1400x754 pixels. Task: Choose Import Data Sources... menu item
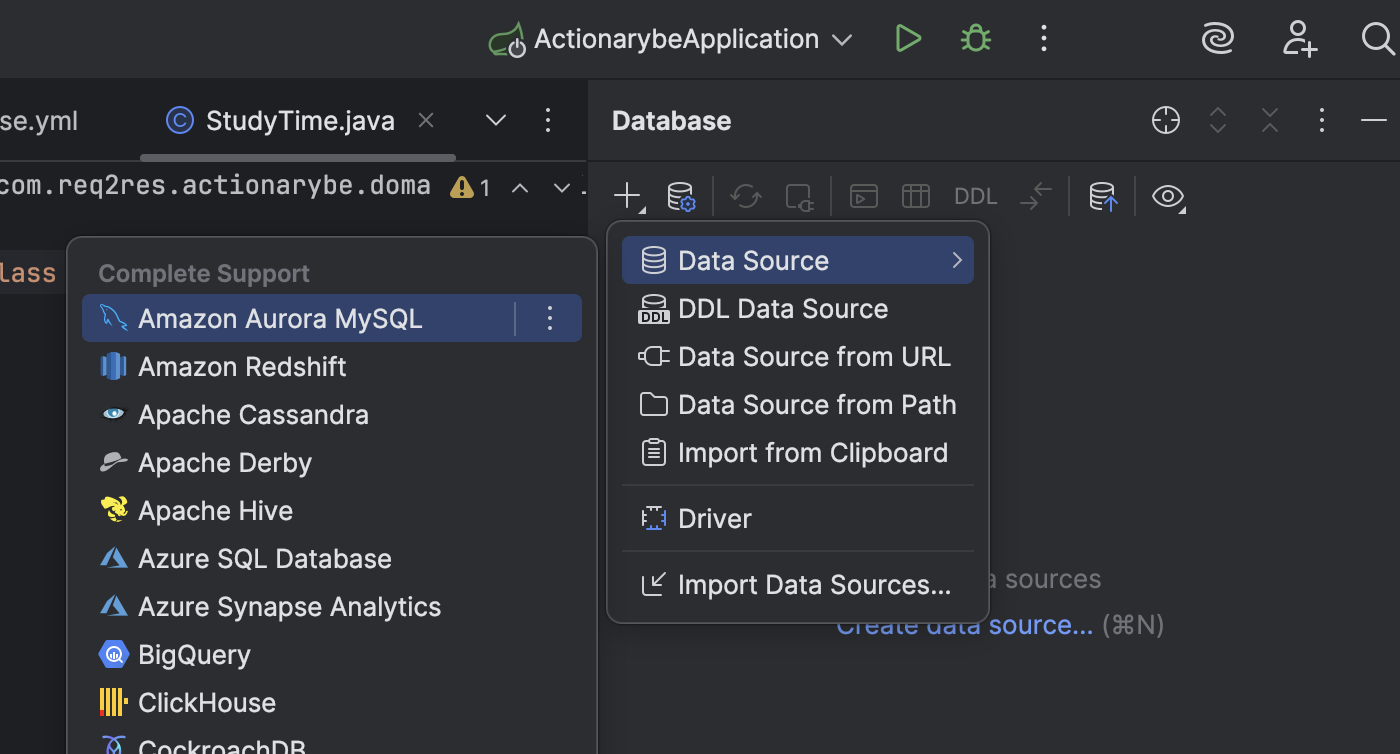pos(798,585)
